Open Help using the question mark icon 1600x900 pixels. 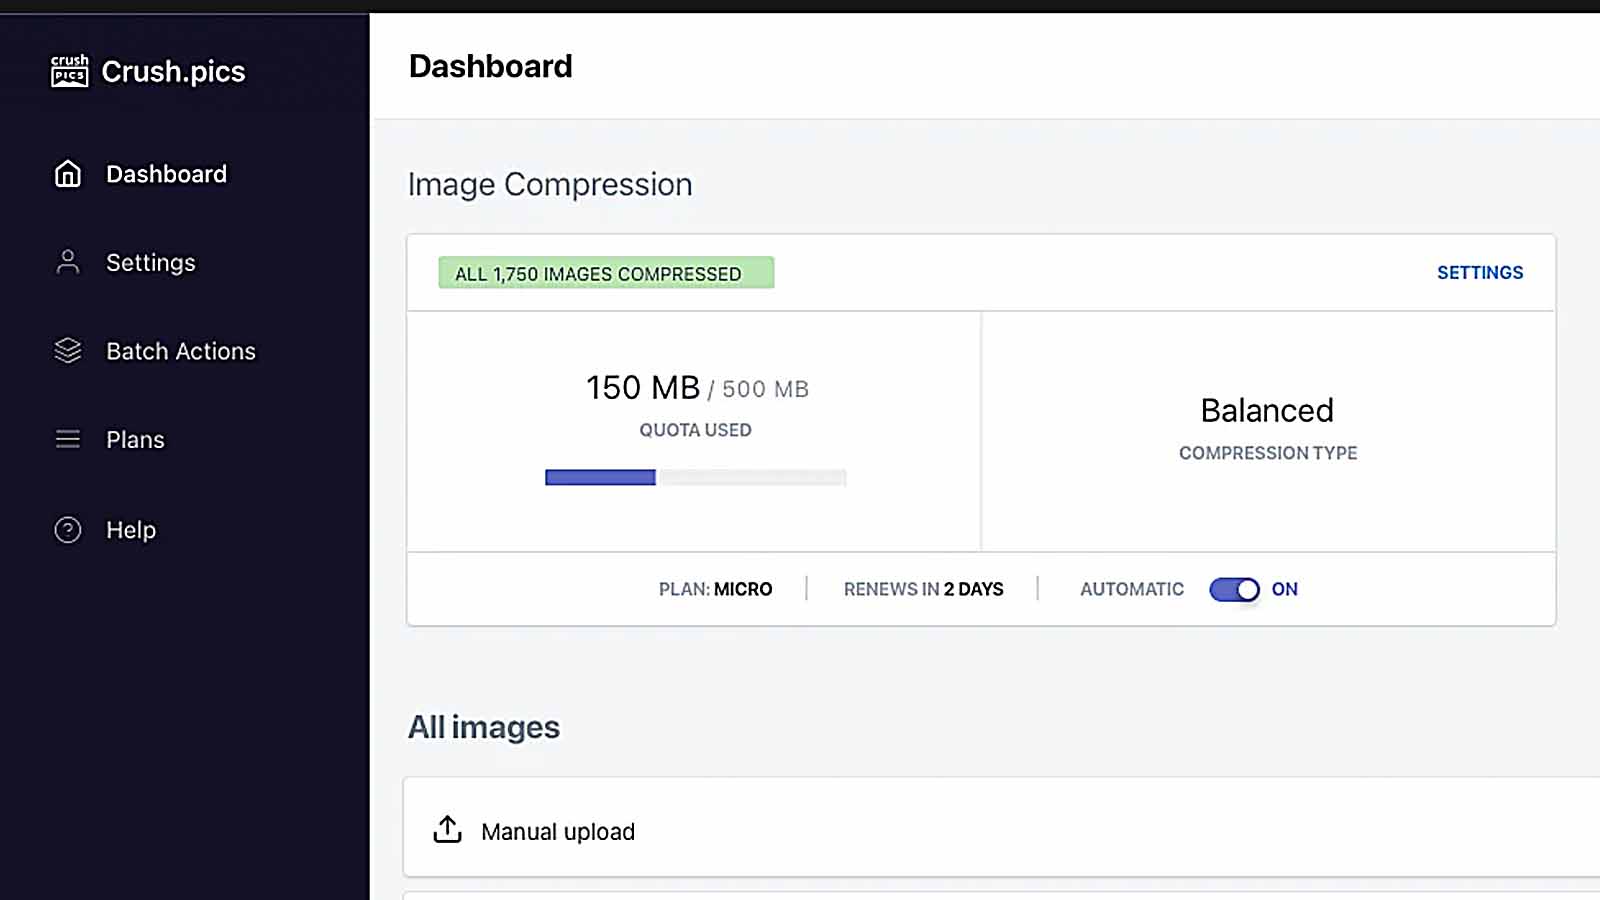pyautogui.click(x=66, y=529)
